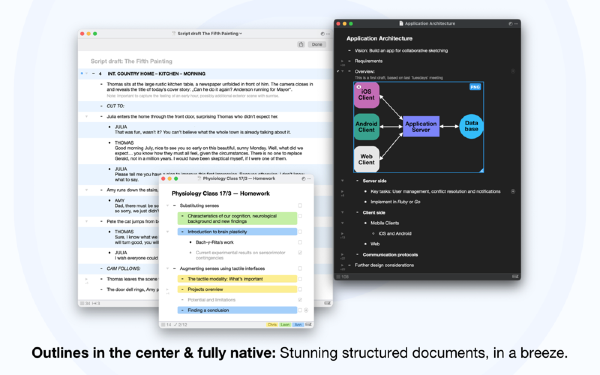Click the item count icon in Physiology status bar
The width and height of the screenshot is (600, 375).
[x=163, y=324]
